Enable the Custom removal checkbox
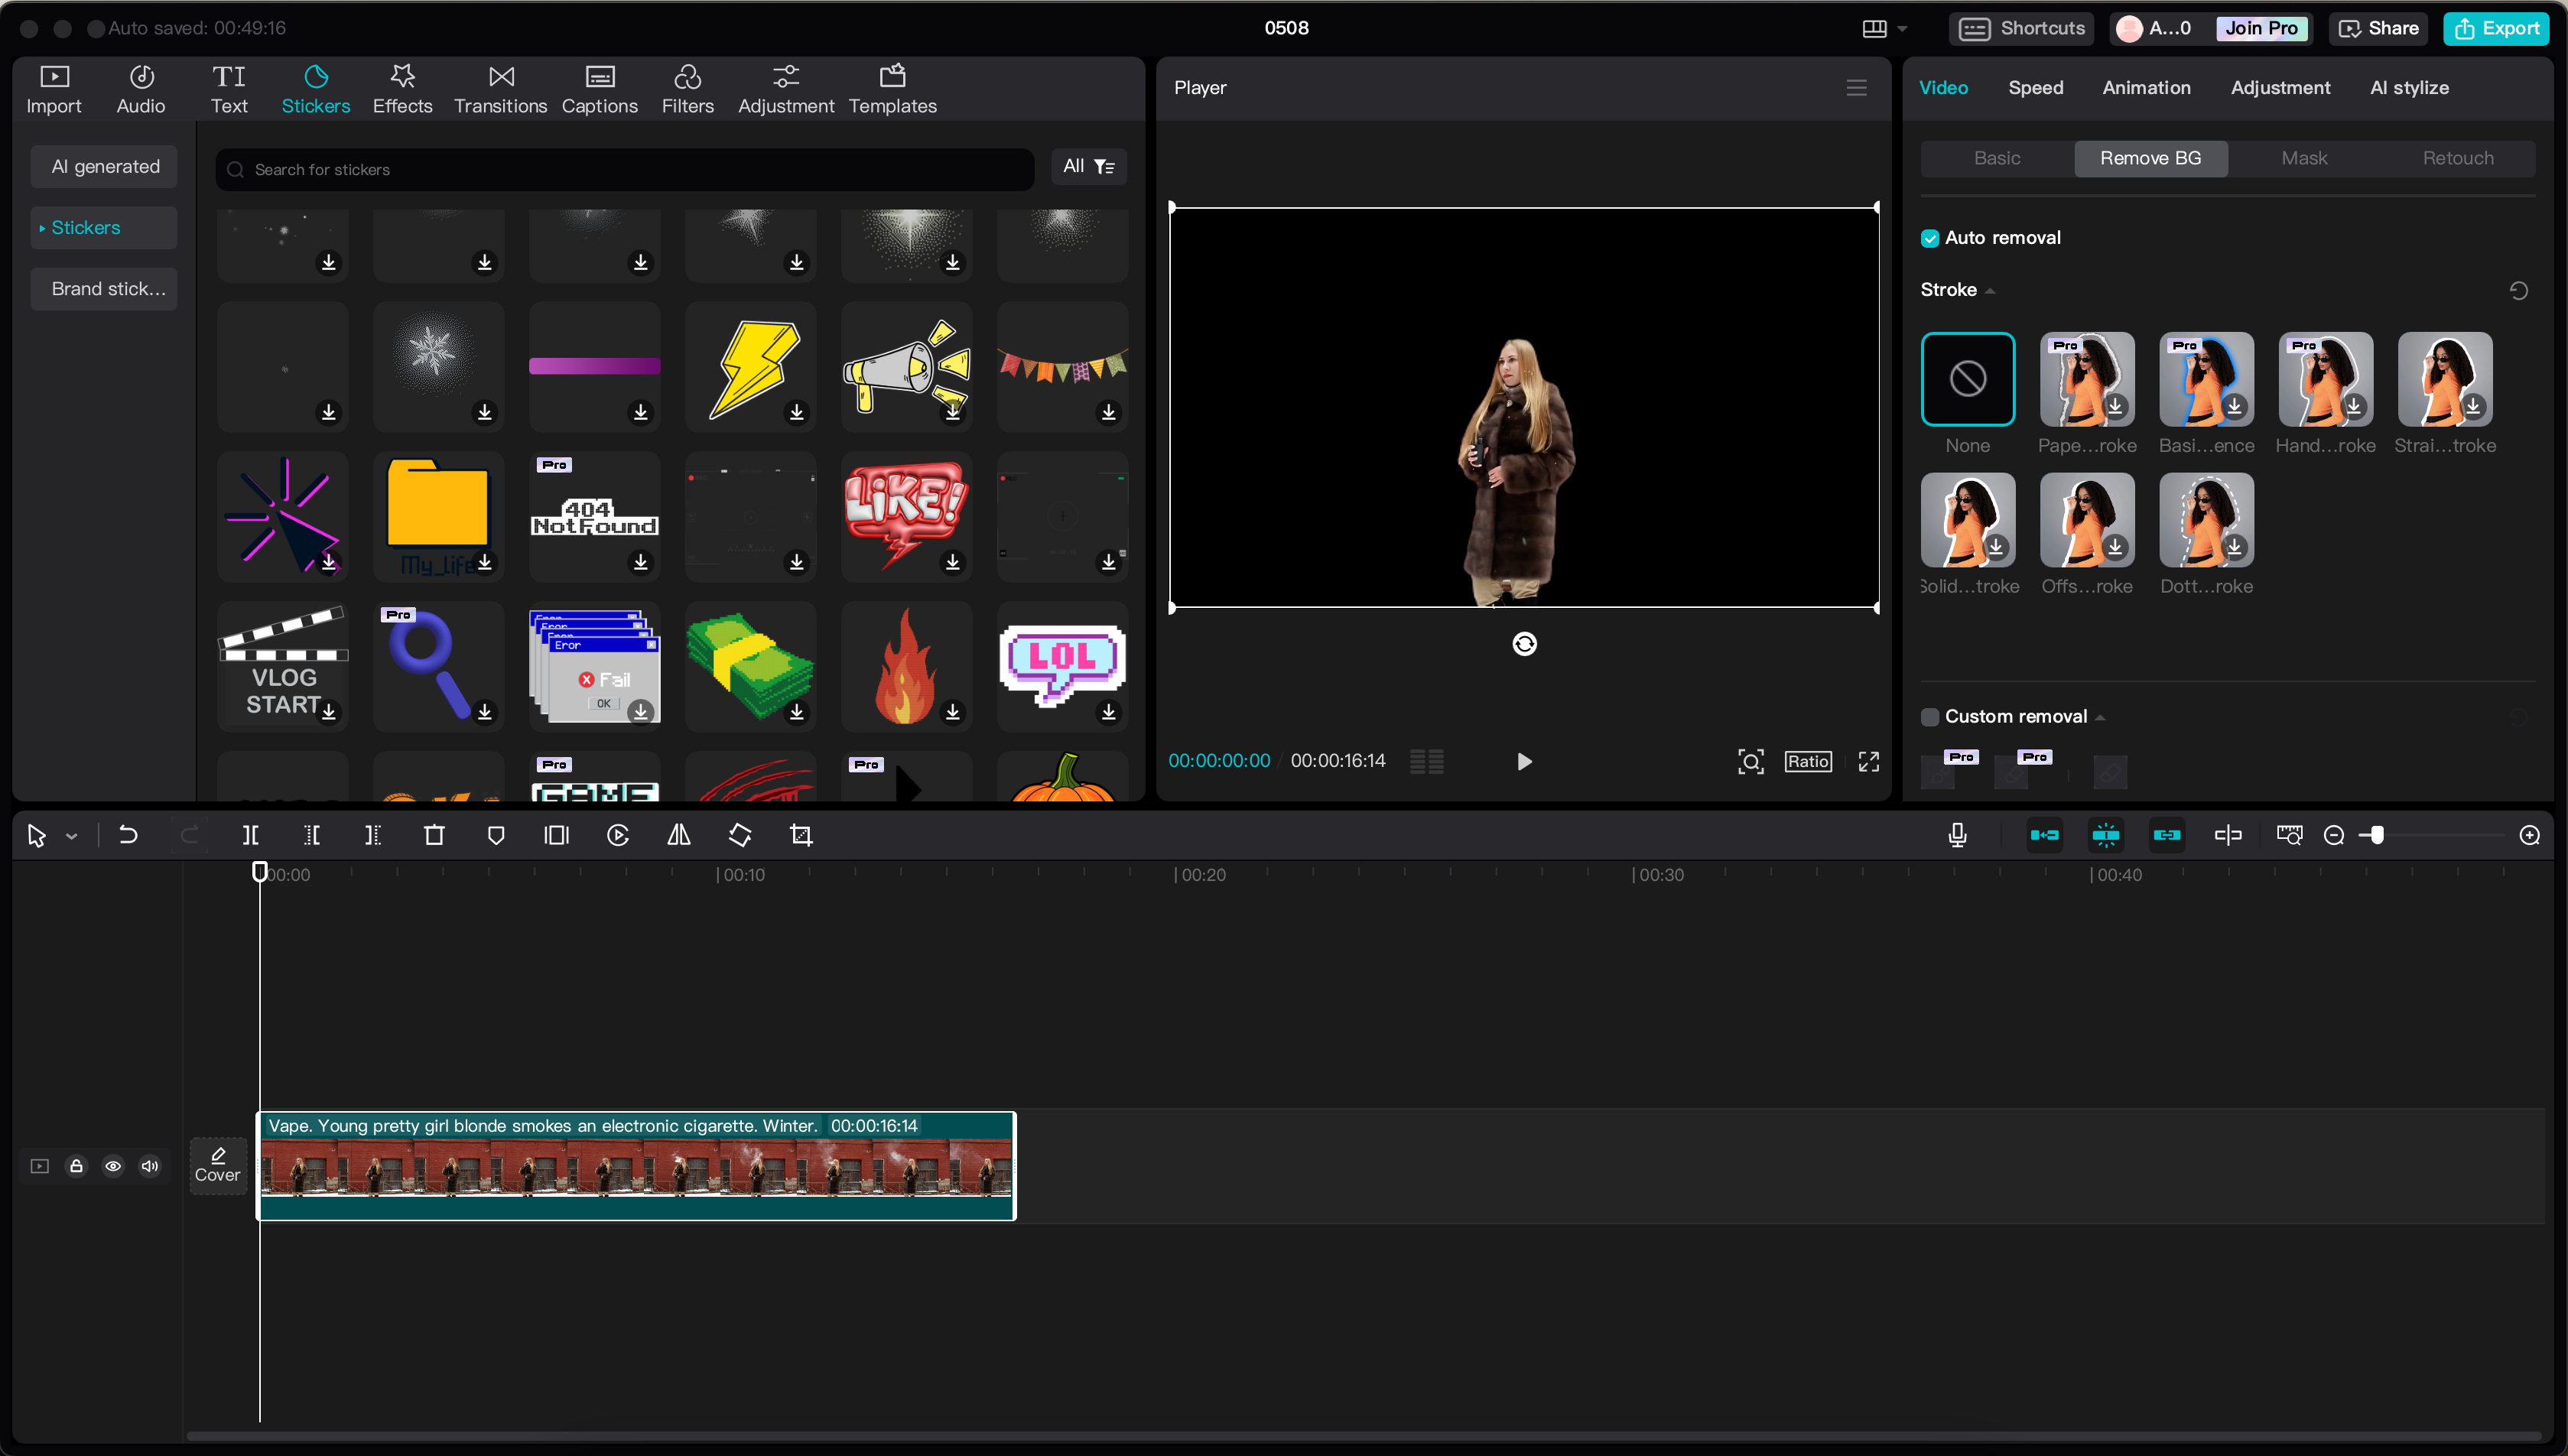The width and height of the screenshot is (2568, 1456). (x=1930, y=716)
